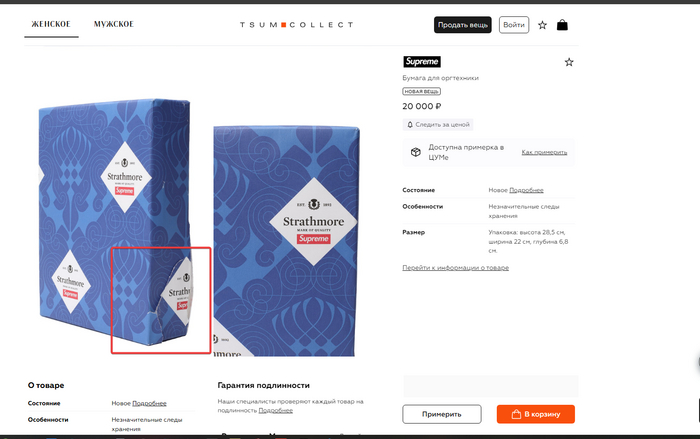Open the left product photo

117,222
